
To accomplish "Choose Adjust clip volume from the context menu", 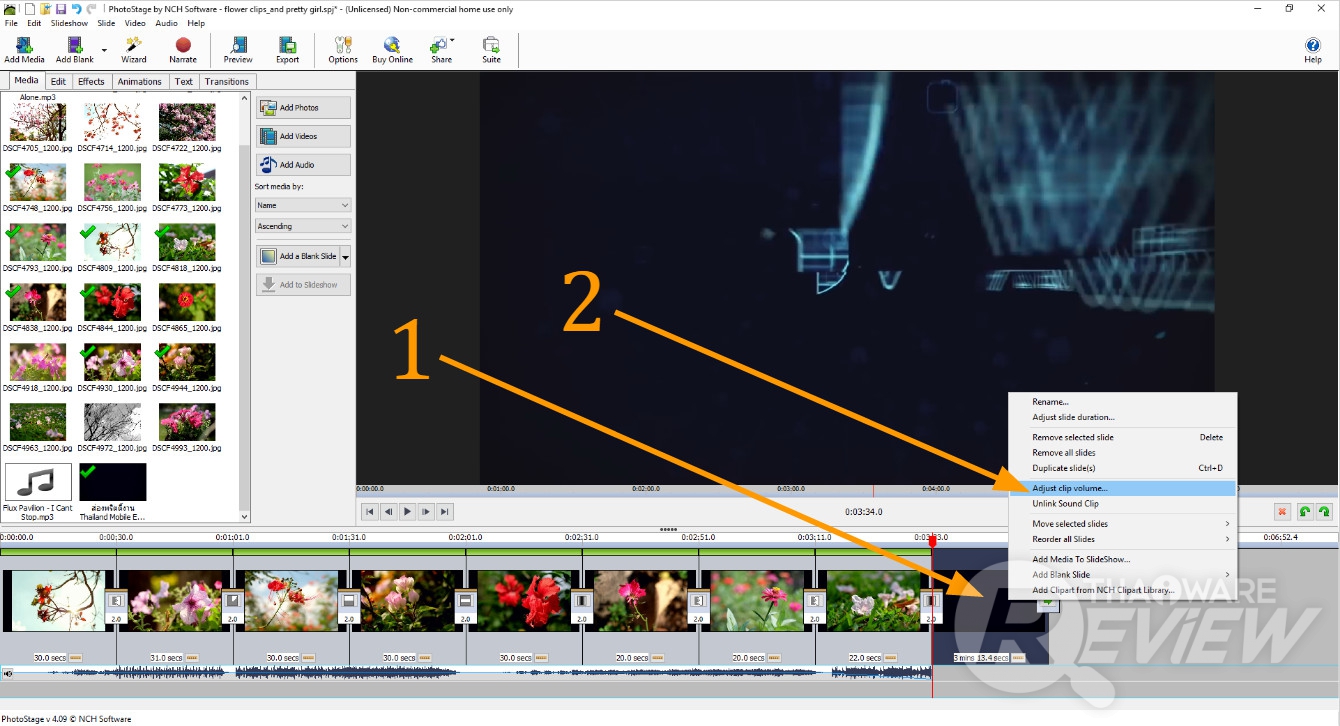I will click(1122, 489).
